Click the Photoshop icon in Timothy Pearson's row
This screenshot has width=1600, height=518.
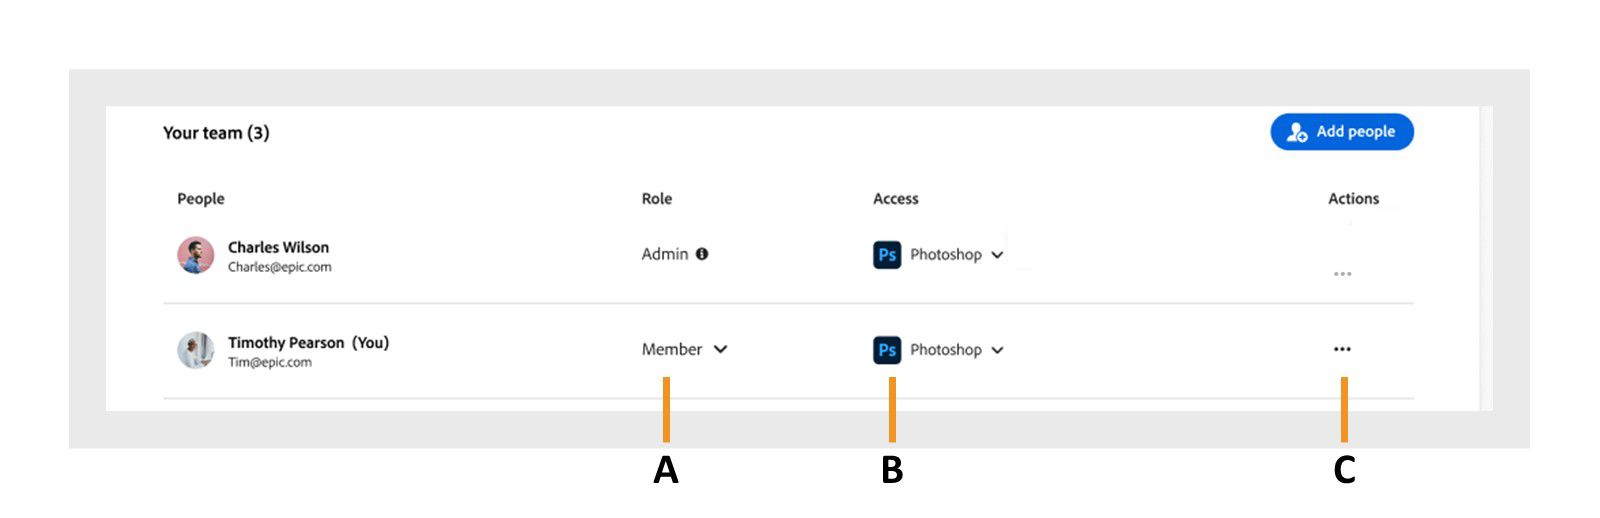[887, 350]
